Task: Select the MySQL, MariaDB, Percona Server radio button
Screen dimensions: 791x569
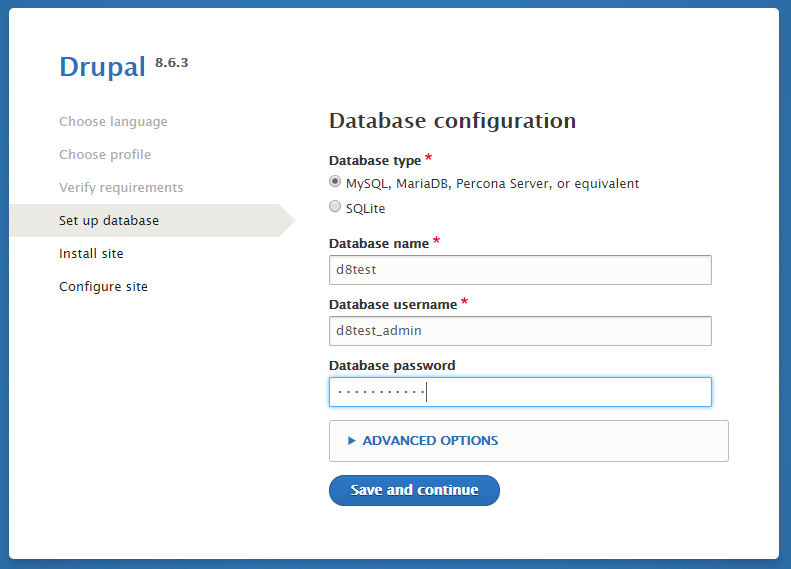Action: tap(335, 182)
